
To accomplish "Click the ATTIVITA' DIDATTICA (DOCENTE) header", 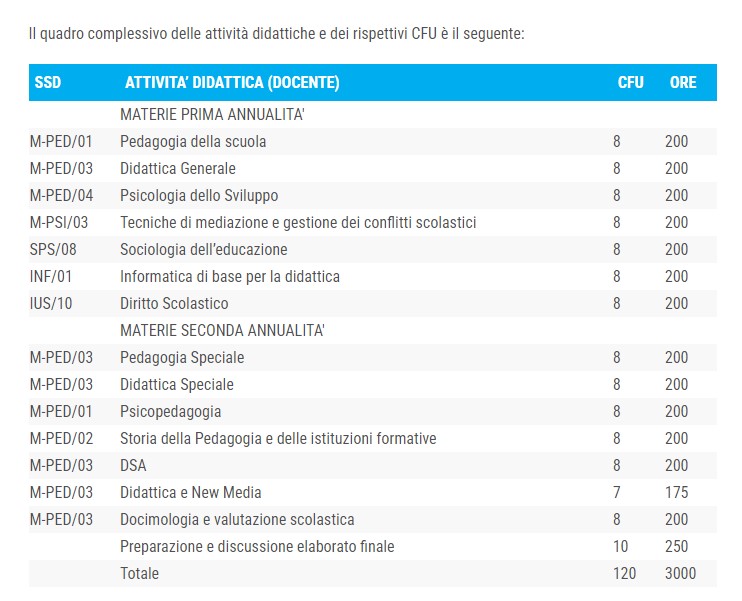I will click(232, 82).
